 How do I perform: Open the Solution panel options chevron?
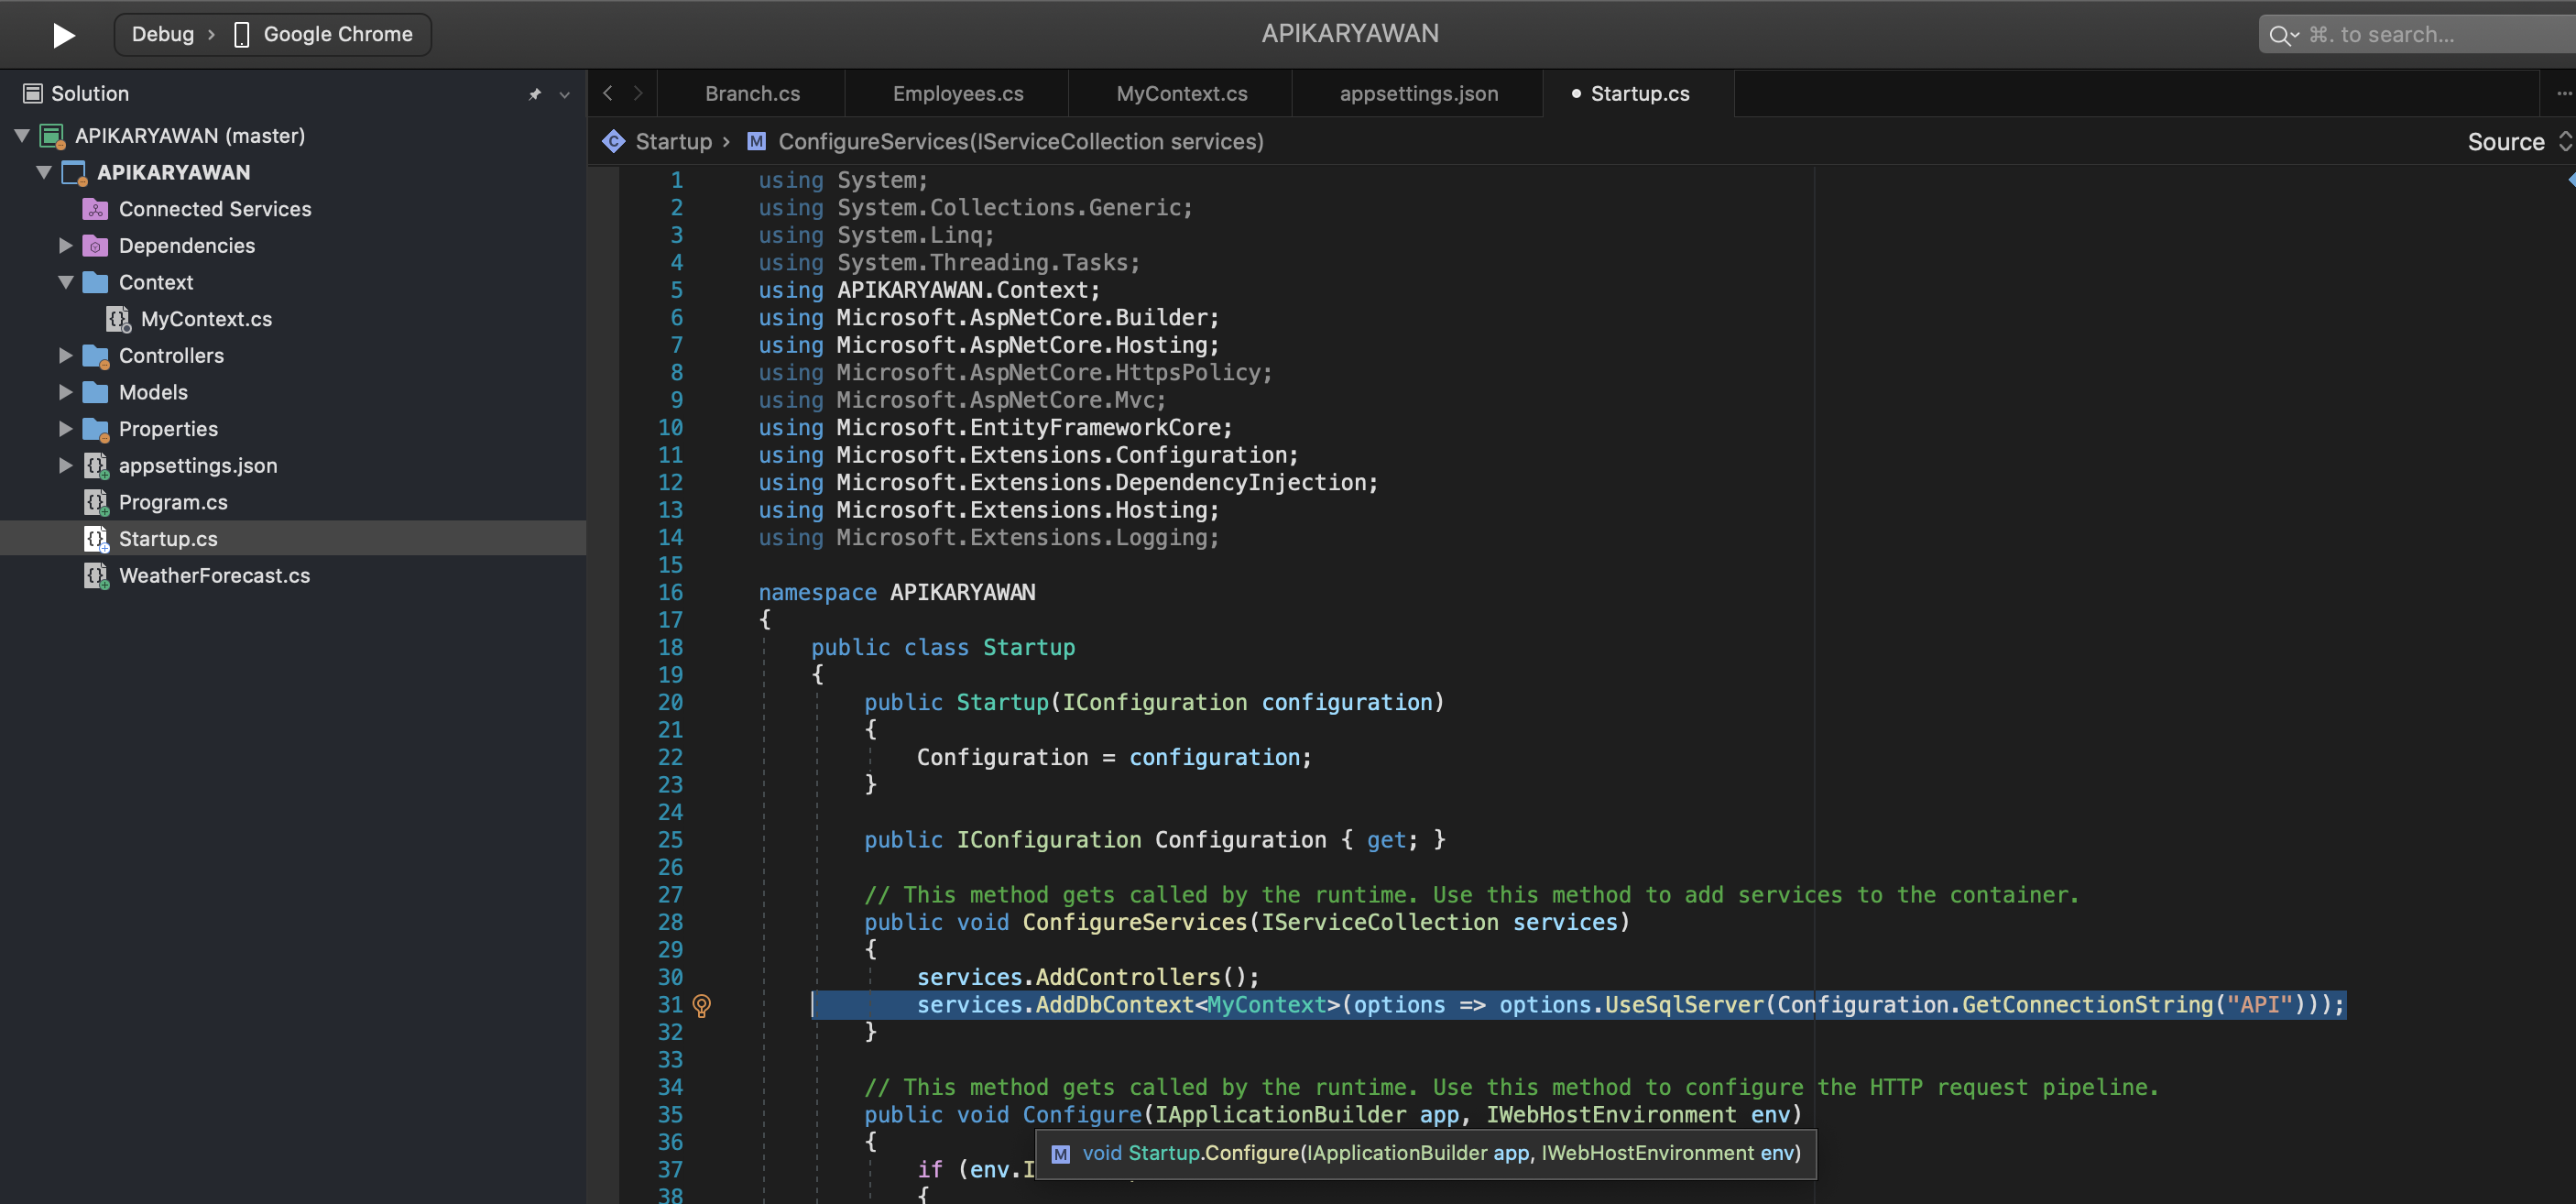click(x=565, y=94)
